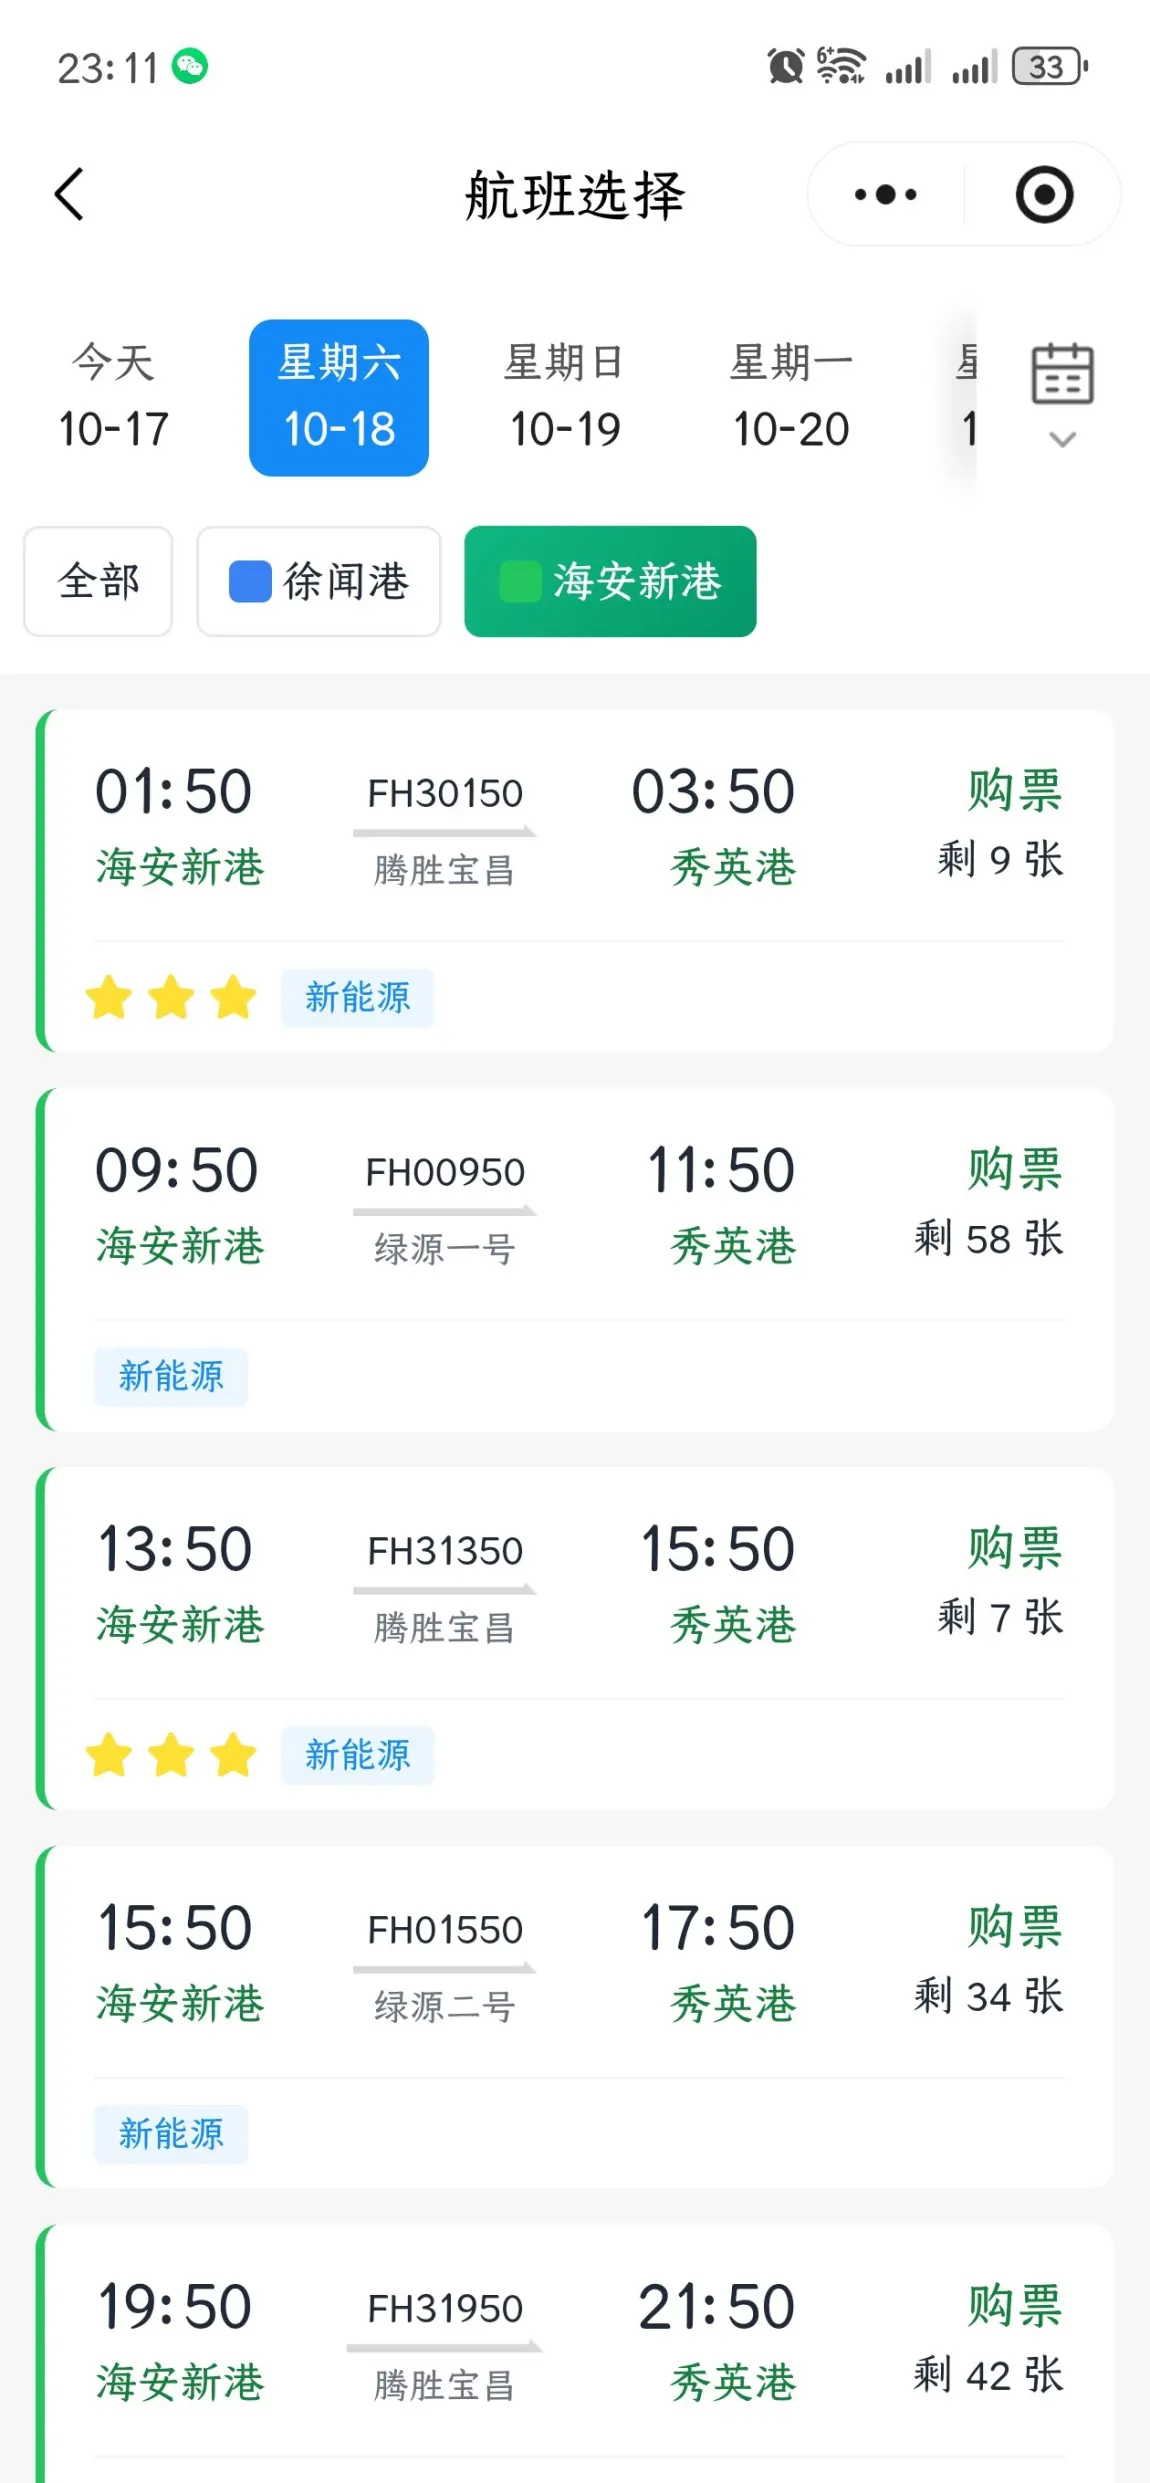Image resolution: width=1150 pixels, height=2483 pixels.
Task: Toggle the 海安新港 port filter
Action: click(x=610, y=581)
